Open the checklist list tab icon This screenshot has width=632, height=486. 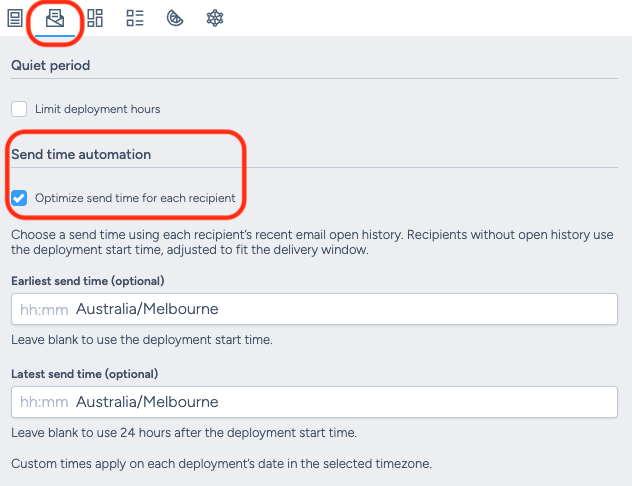(135, 19)
